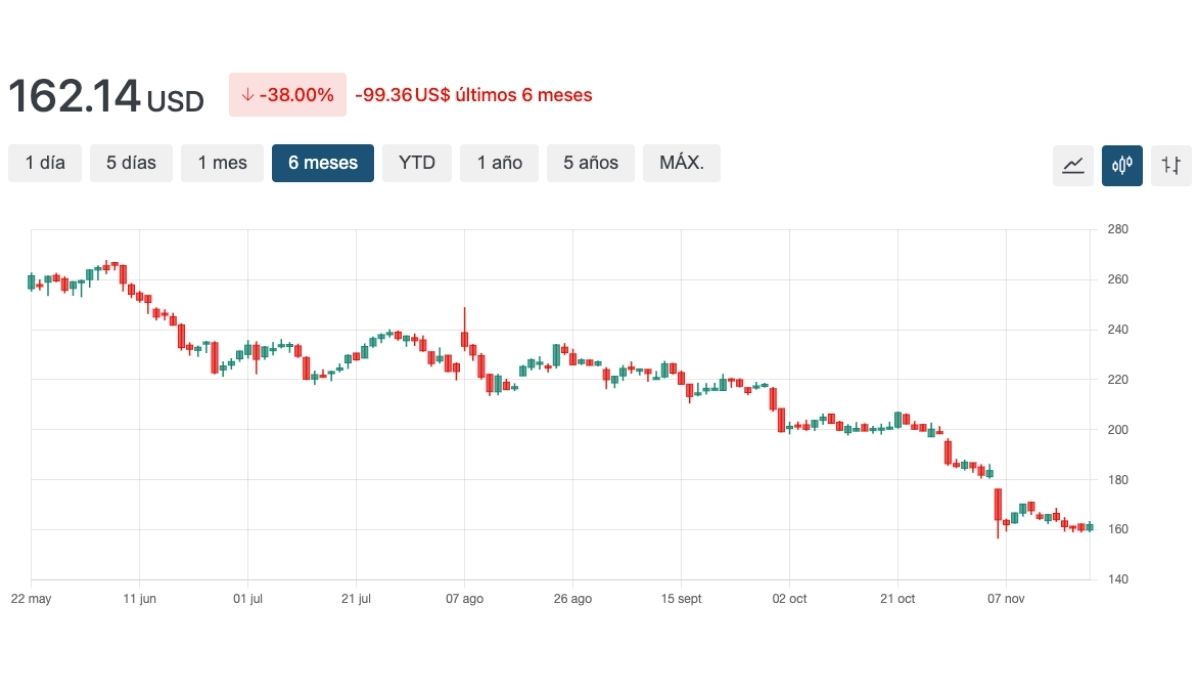Select the 1 día time range
Image resolution: width=1200 pixels, height=675 pixels.
pos(45,163)
